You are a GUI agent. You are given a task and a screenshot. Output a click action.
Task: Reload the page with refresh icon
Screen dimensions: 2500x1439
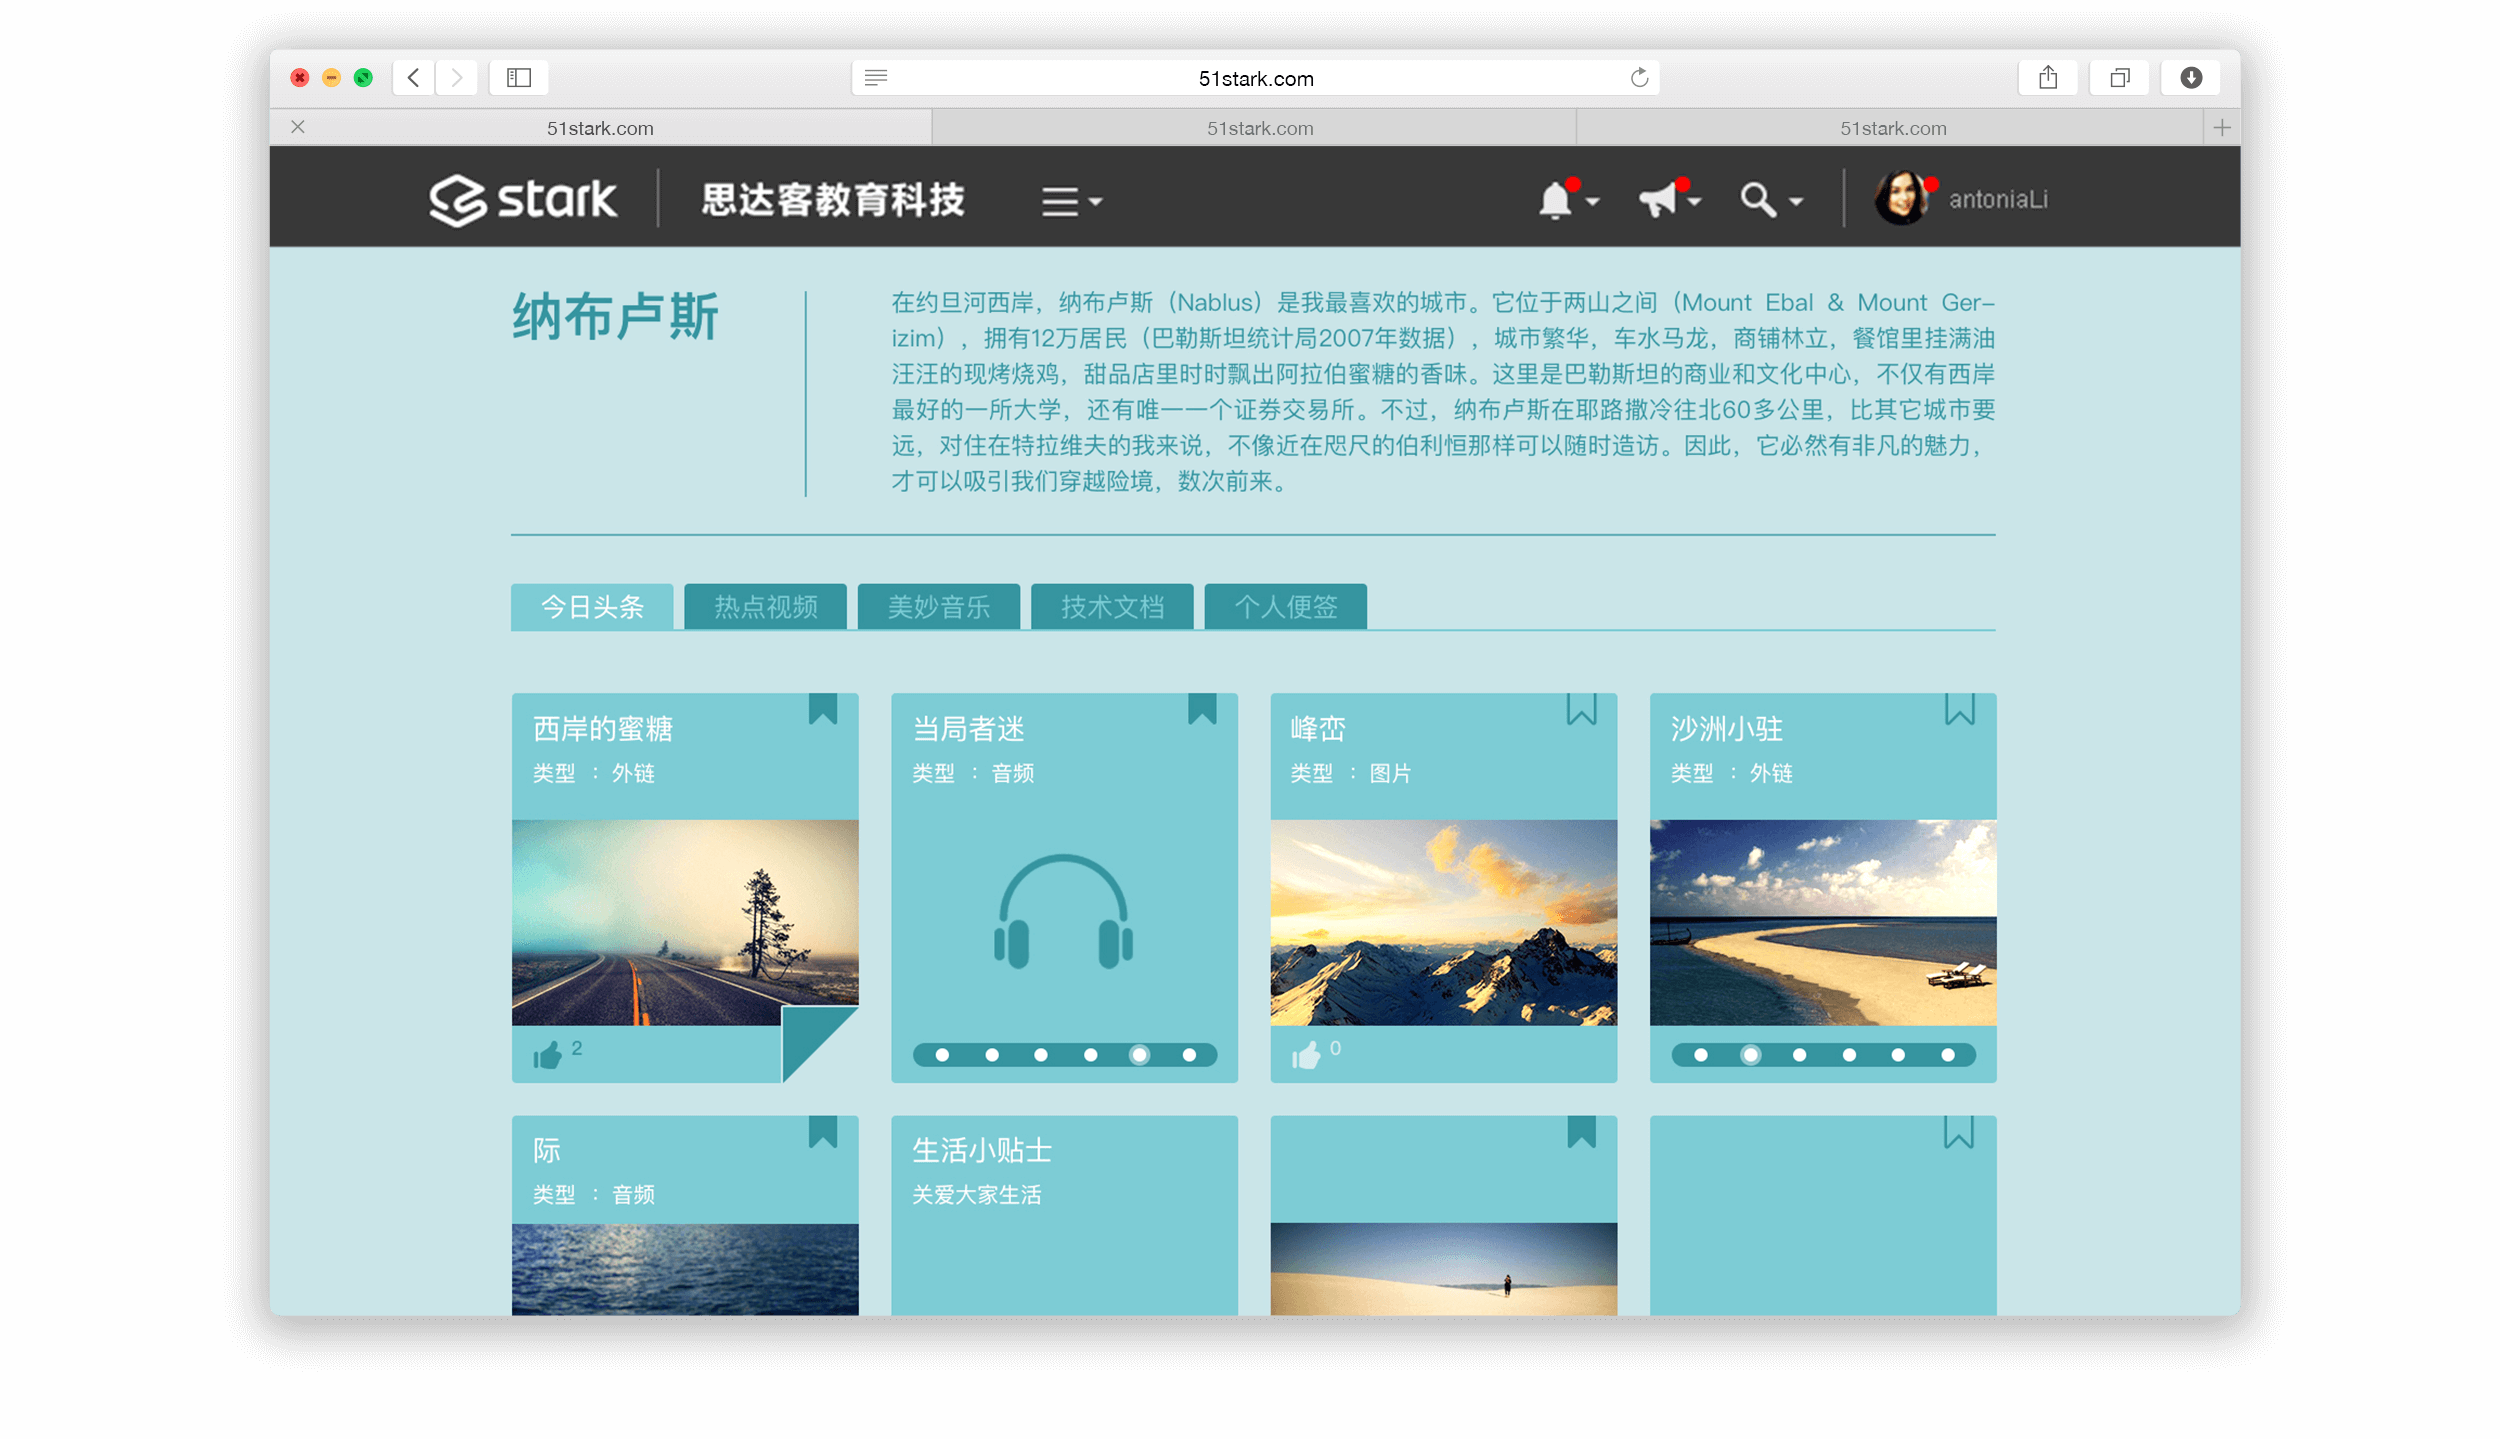pos(1638,77)
